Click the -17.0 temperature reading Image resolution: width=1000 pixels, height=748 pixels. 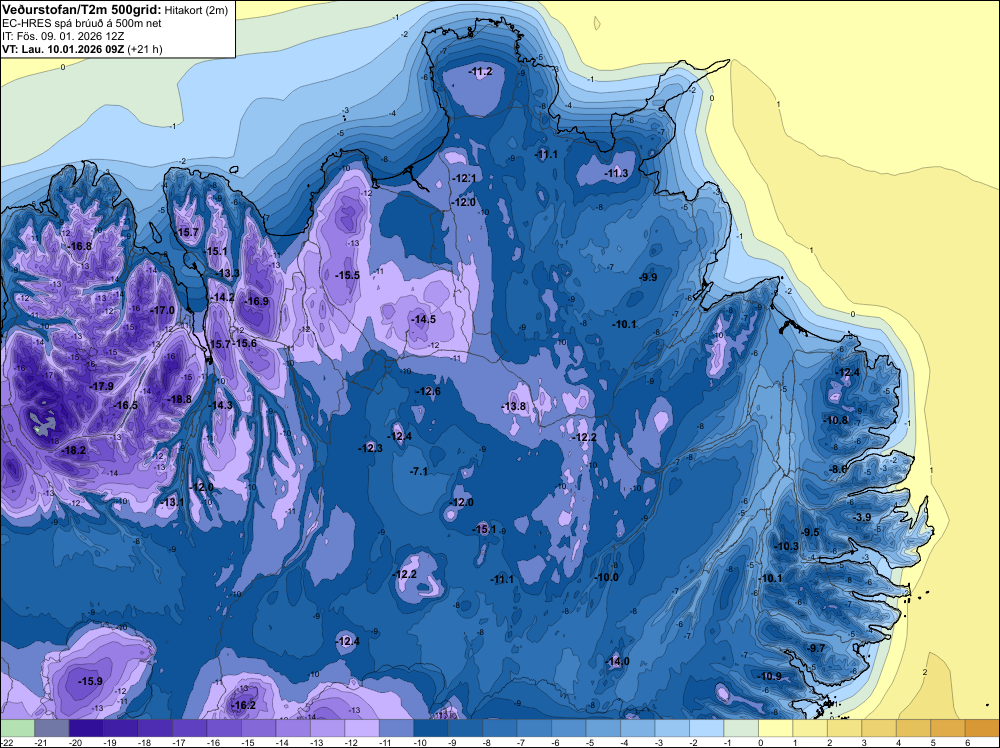click(x=162, y=311)
